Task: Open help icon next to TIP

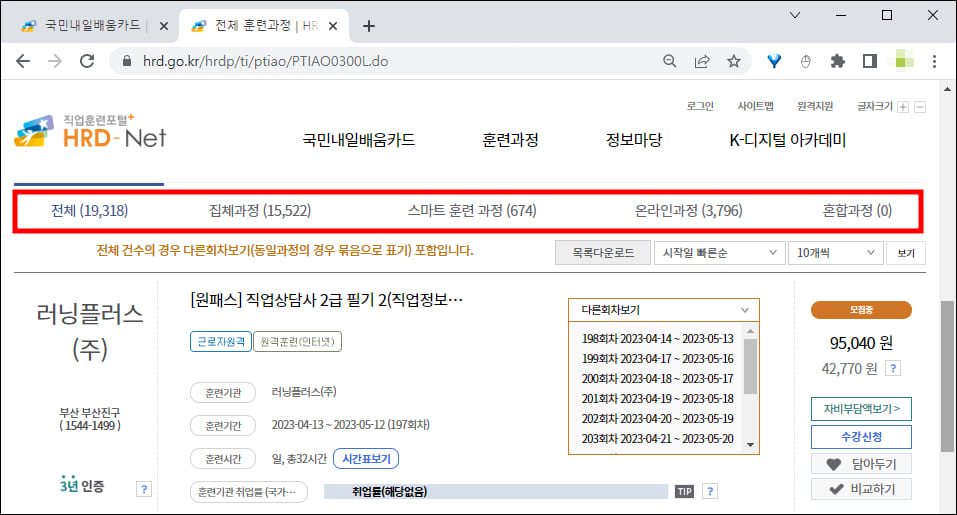Action: point(710,491)
